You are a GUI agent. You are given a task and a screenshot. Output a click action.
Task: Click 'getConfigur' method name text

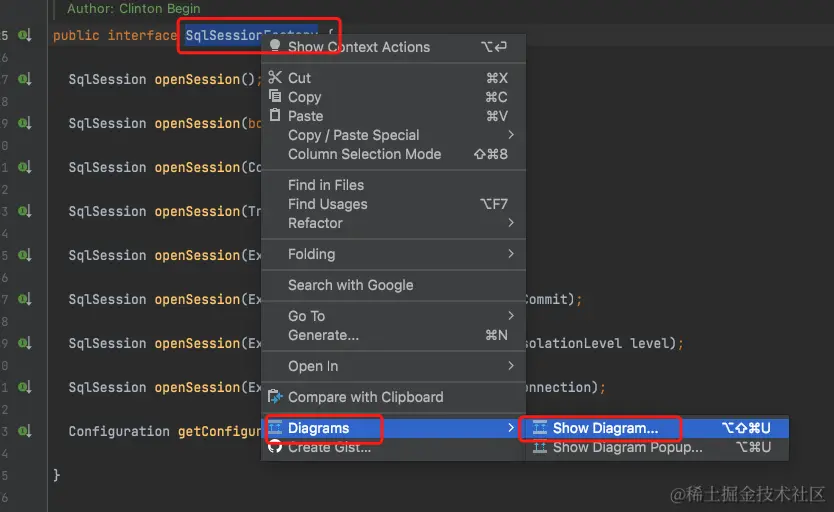[219, 431]
